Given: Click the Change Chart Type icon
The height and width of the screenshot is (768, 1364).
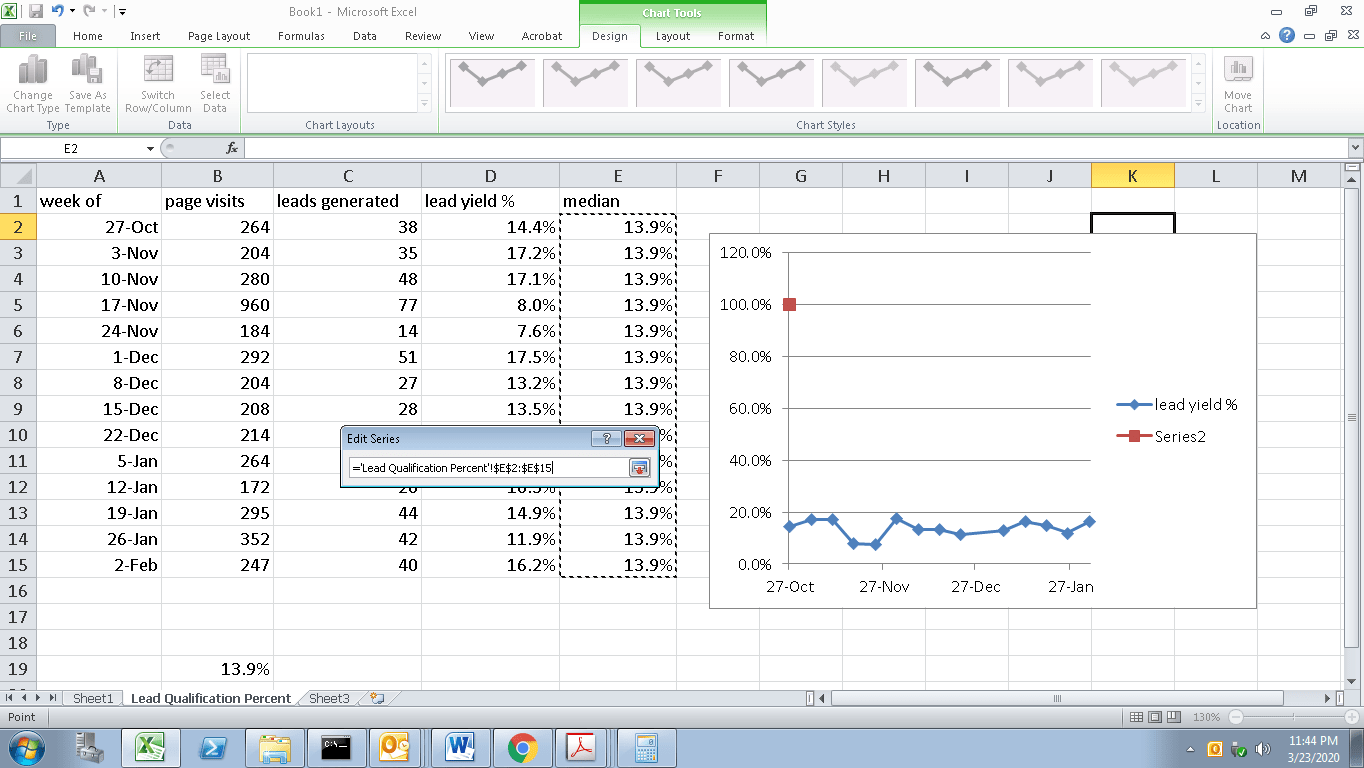Looking at the screenshot, I should 33,84.
